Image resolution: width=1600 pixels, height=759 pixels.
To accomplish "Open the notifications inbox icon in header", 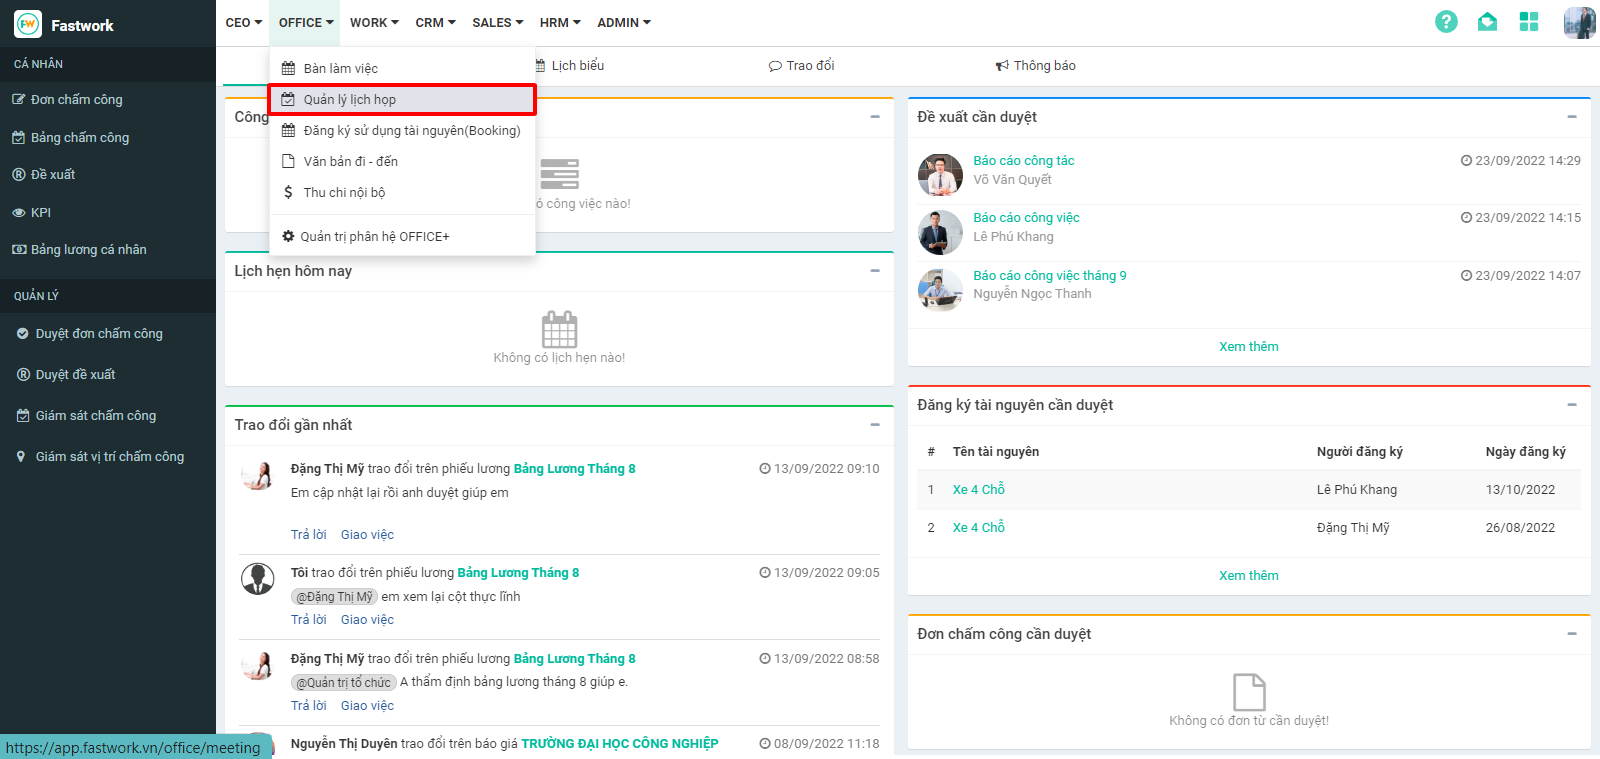I will point(1487,22).
